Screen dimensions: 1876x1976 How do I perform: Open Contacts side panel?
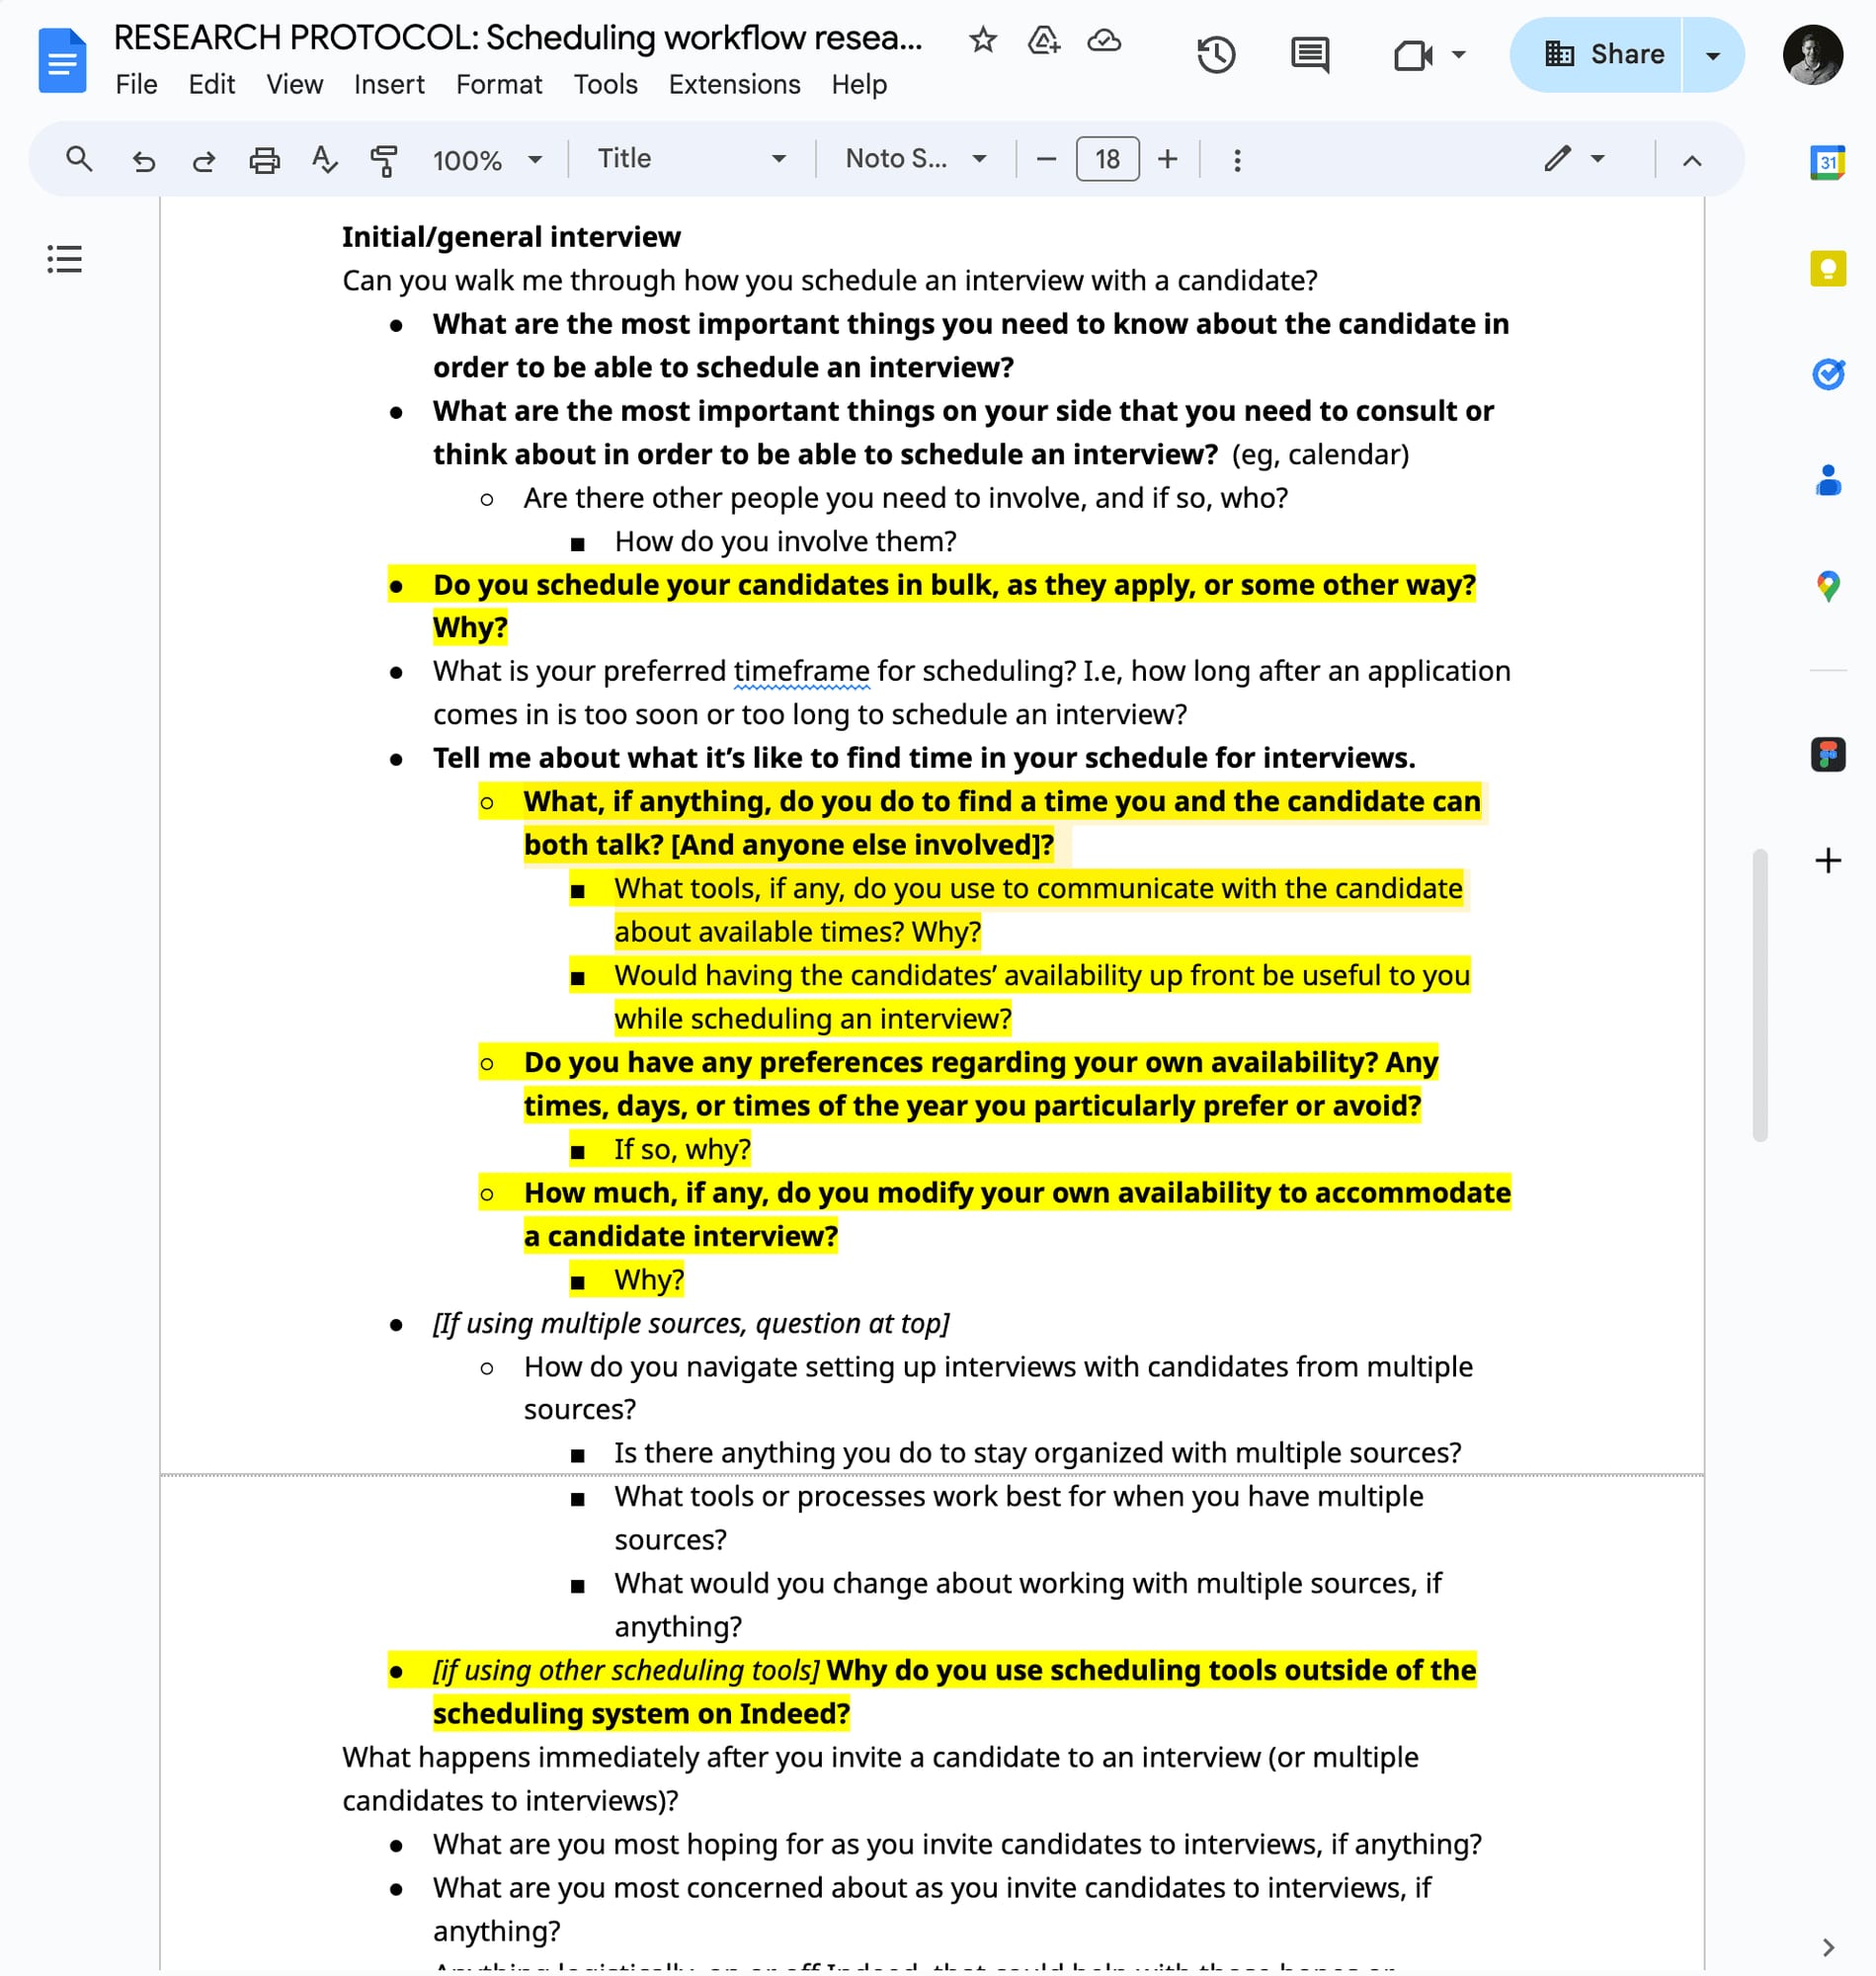point(1827,480)
